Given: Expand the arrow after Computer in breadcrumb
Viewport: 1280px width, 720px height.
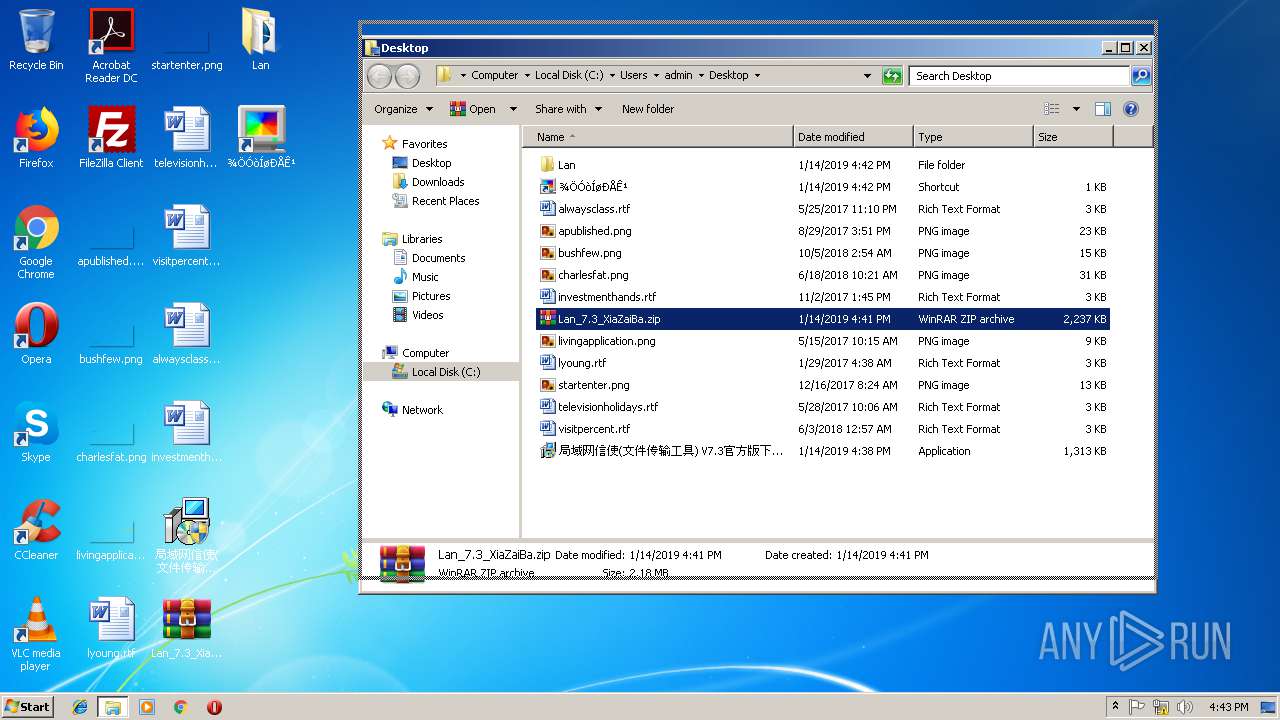Looking at the screenshot, I should click(x=526, y=75).
